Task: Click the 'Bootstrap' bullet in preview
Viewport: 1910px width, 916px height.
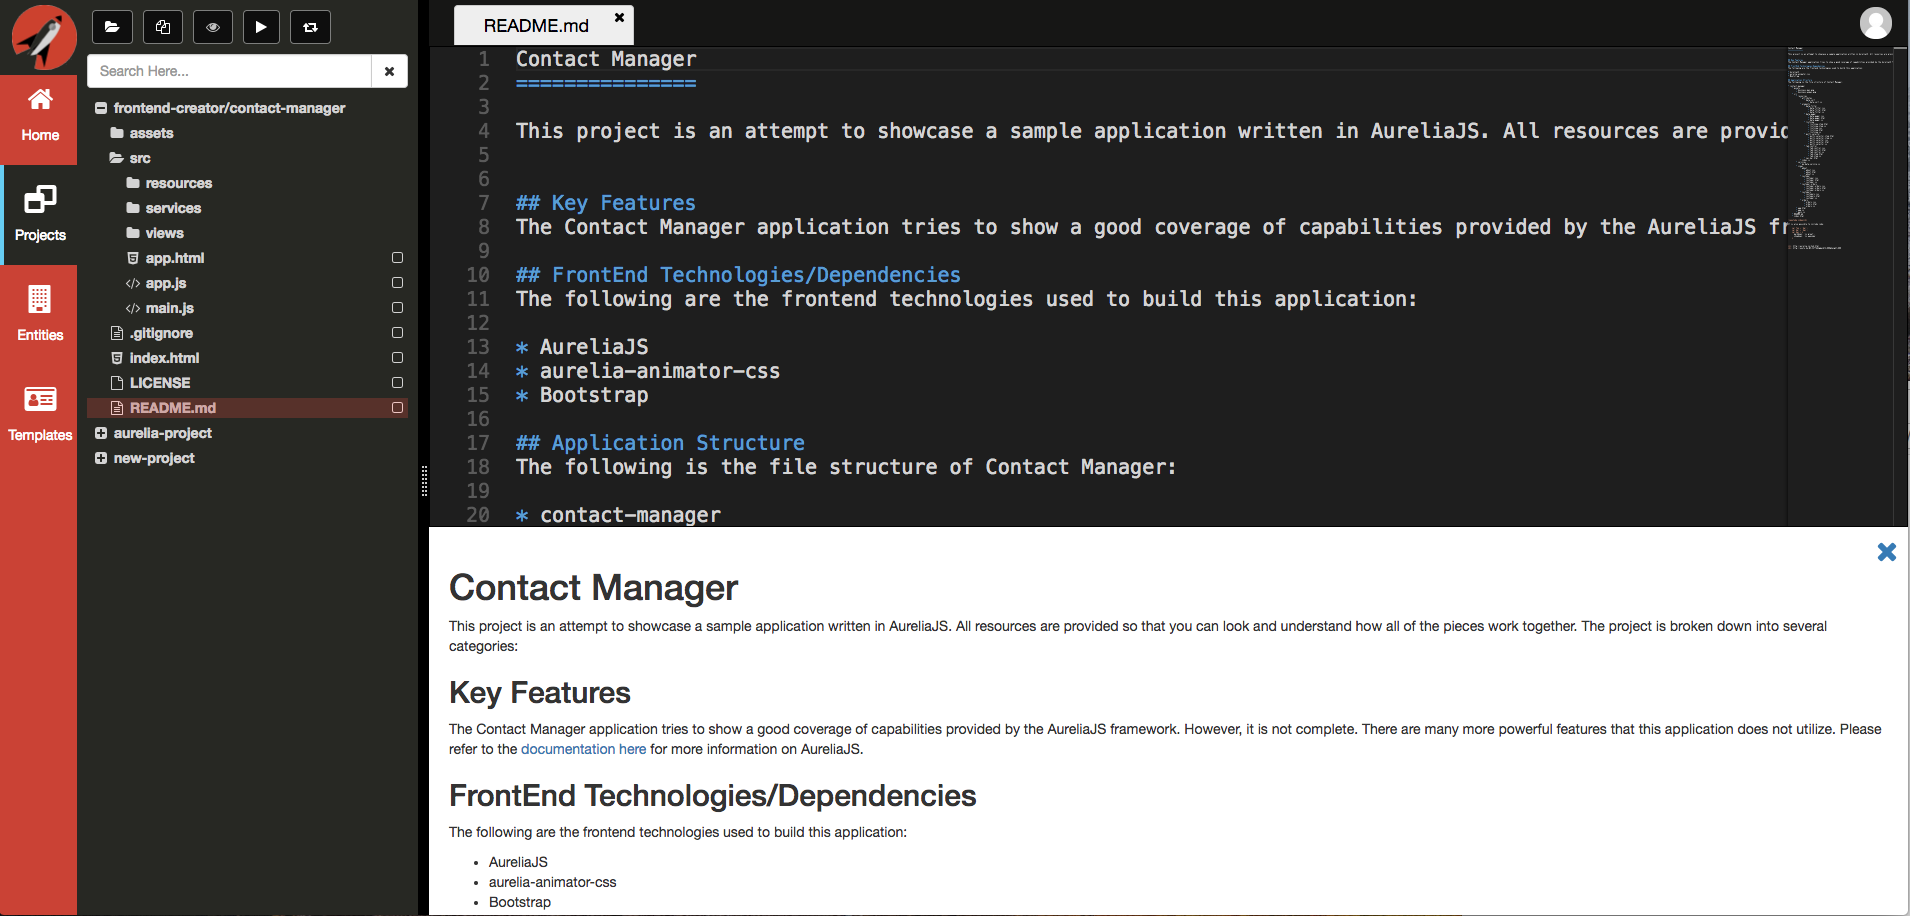Action: point(520,902)
